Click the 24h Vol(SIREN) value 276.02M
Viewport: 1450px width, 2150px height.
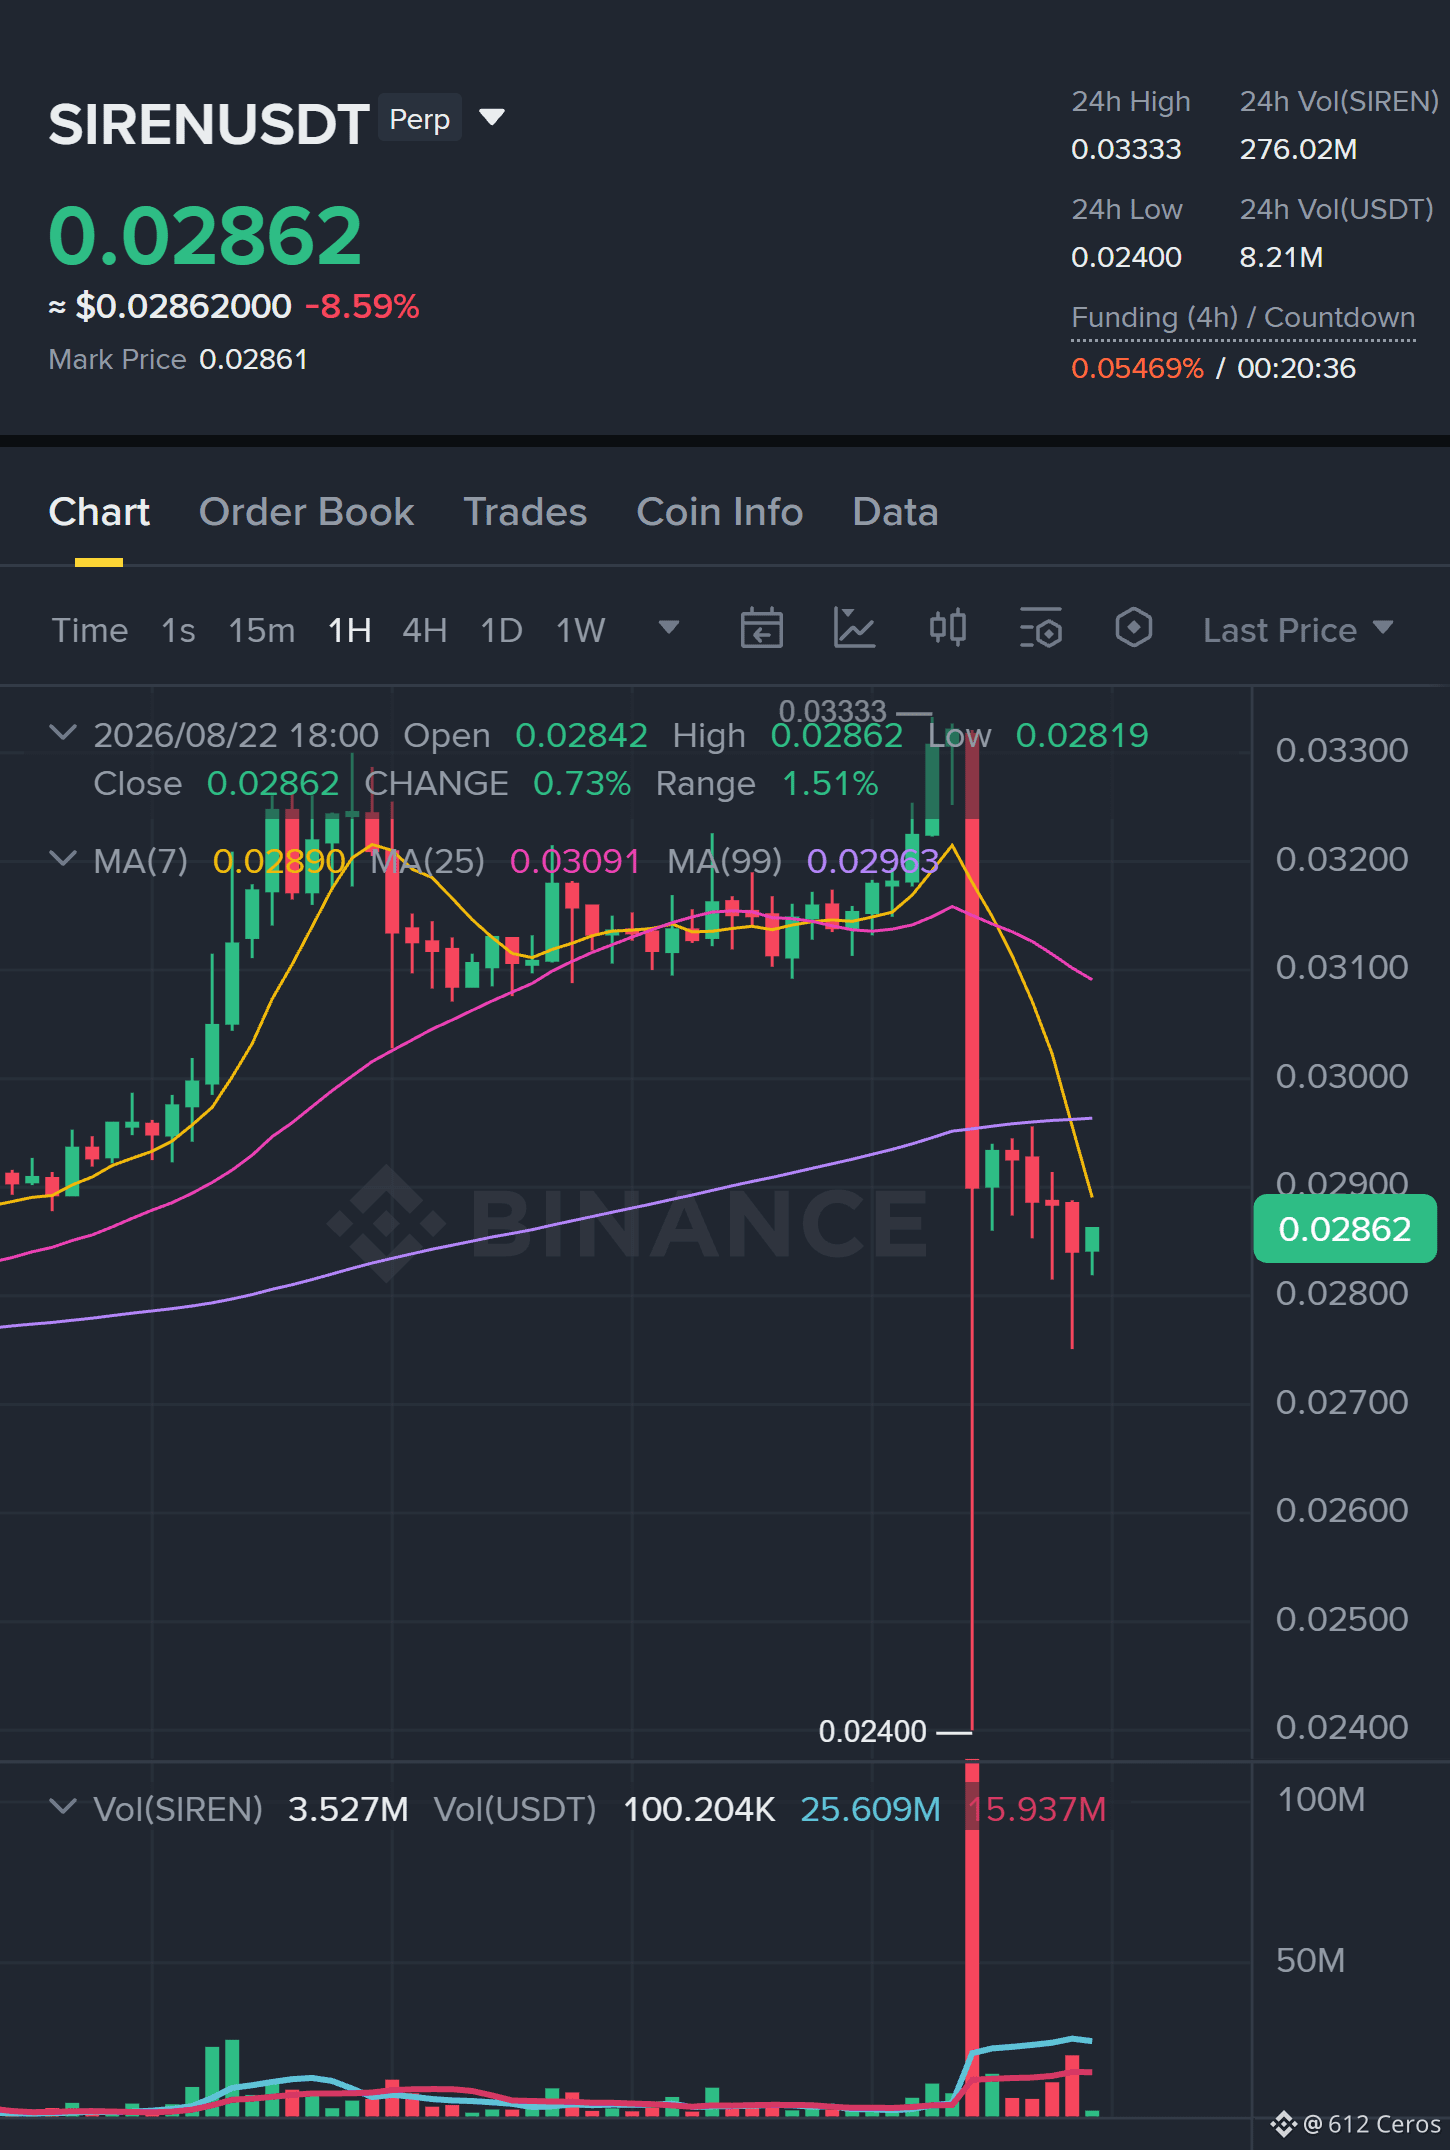[1298, 150]
